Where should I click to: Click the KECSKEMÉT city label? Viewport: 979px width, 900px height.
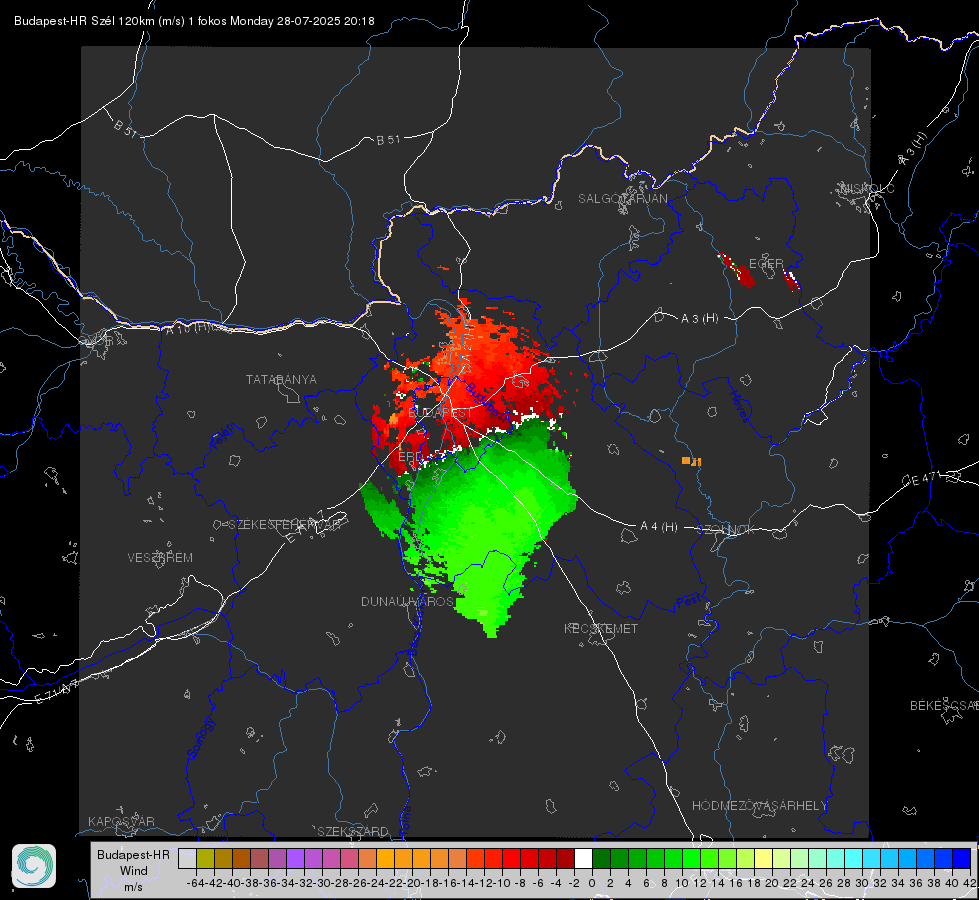coord(601,628)
